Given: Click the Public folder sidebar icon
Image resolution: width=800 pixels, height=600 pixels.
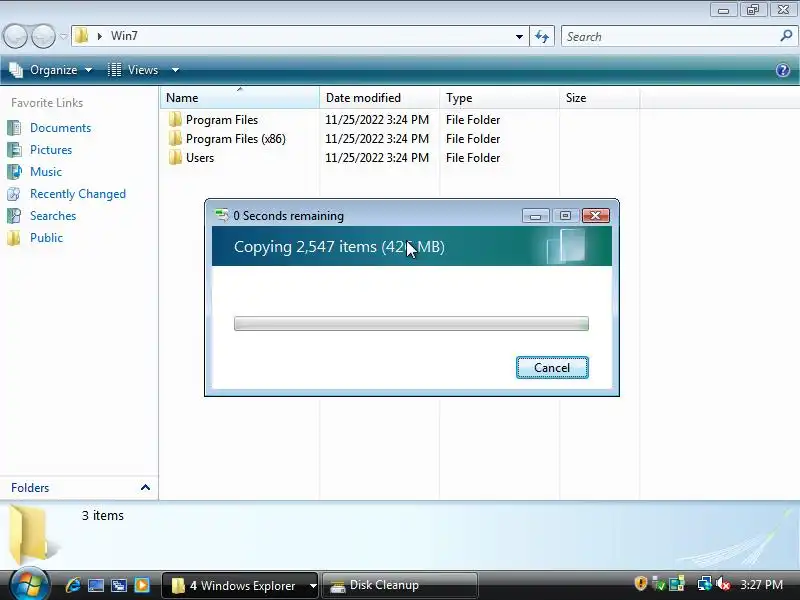Looking at the screenshot, I should tap(14, 238).
